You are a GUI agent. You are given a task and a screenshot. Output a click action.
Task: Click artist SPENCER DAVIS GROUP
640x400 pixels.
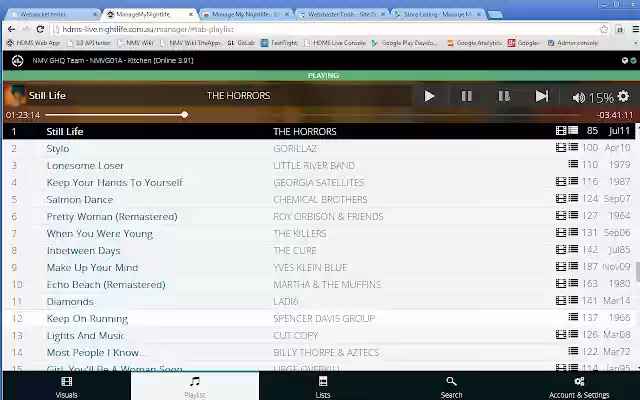(x=324, y=318)
